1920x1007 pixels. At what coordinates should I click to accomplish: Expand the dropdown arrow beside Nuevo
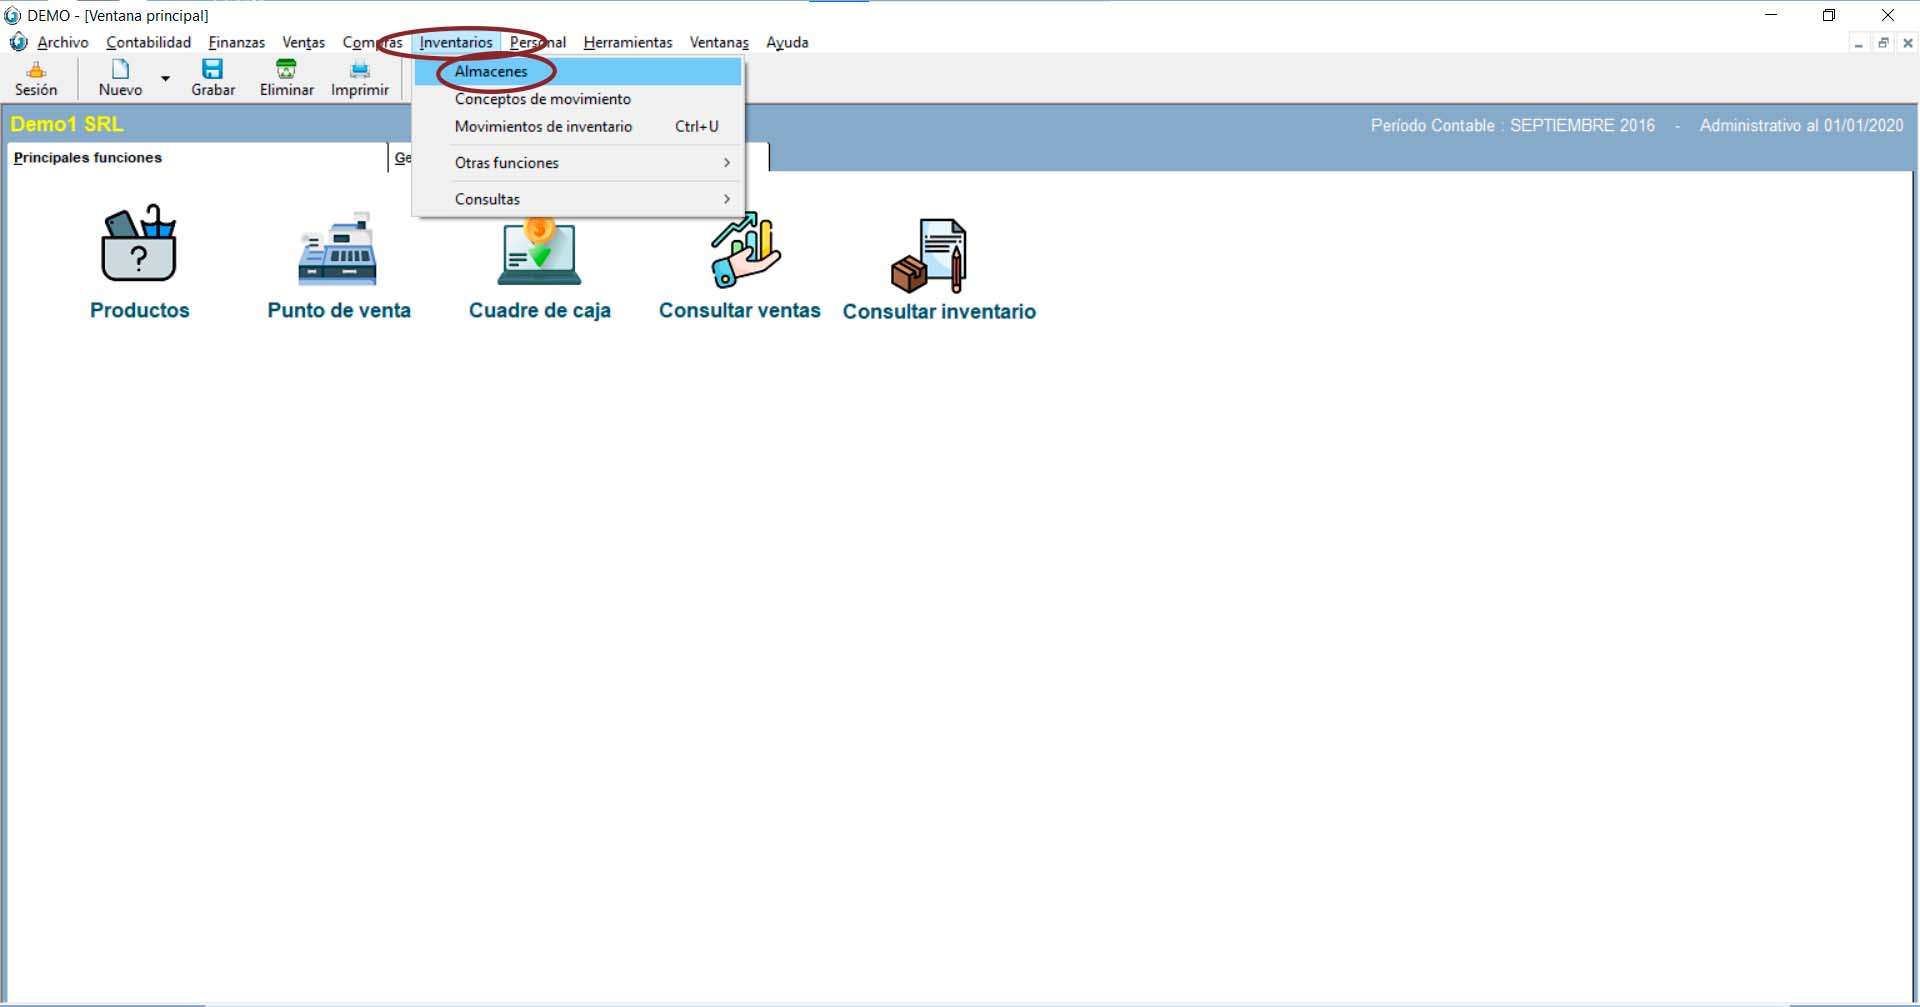coord(166,78)
